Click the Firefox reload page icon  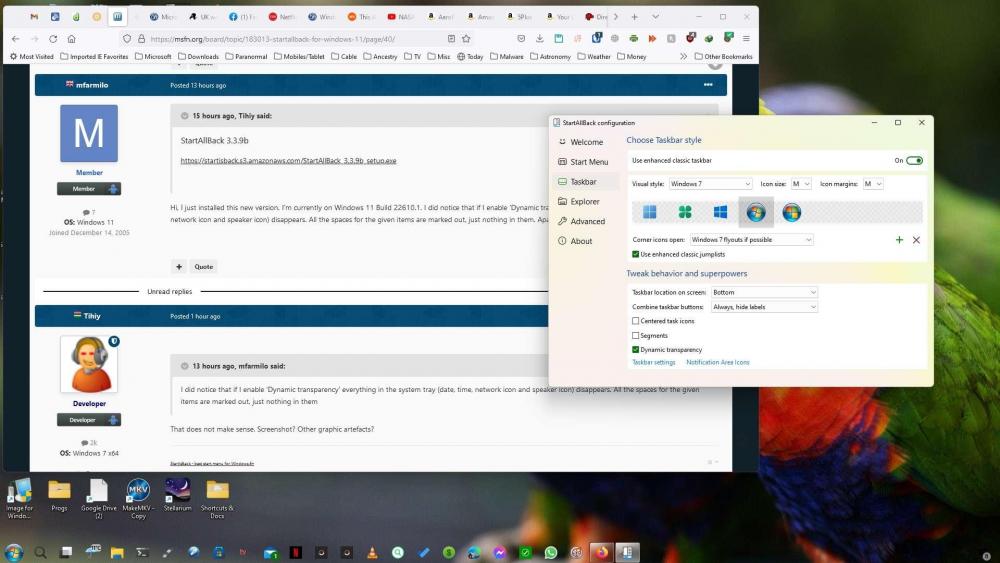[53, 39]
